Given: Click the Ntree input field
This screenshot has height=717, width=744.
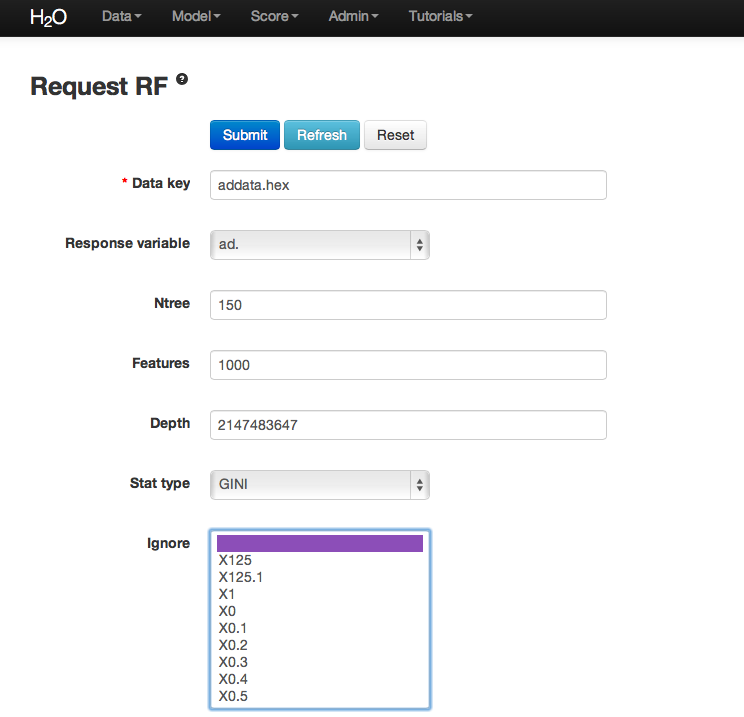Looking at the screenshot, I should (408, 305).
